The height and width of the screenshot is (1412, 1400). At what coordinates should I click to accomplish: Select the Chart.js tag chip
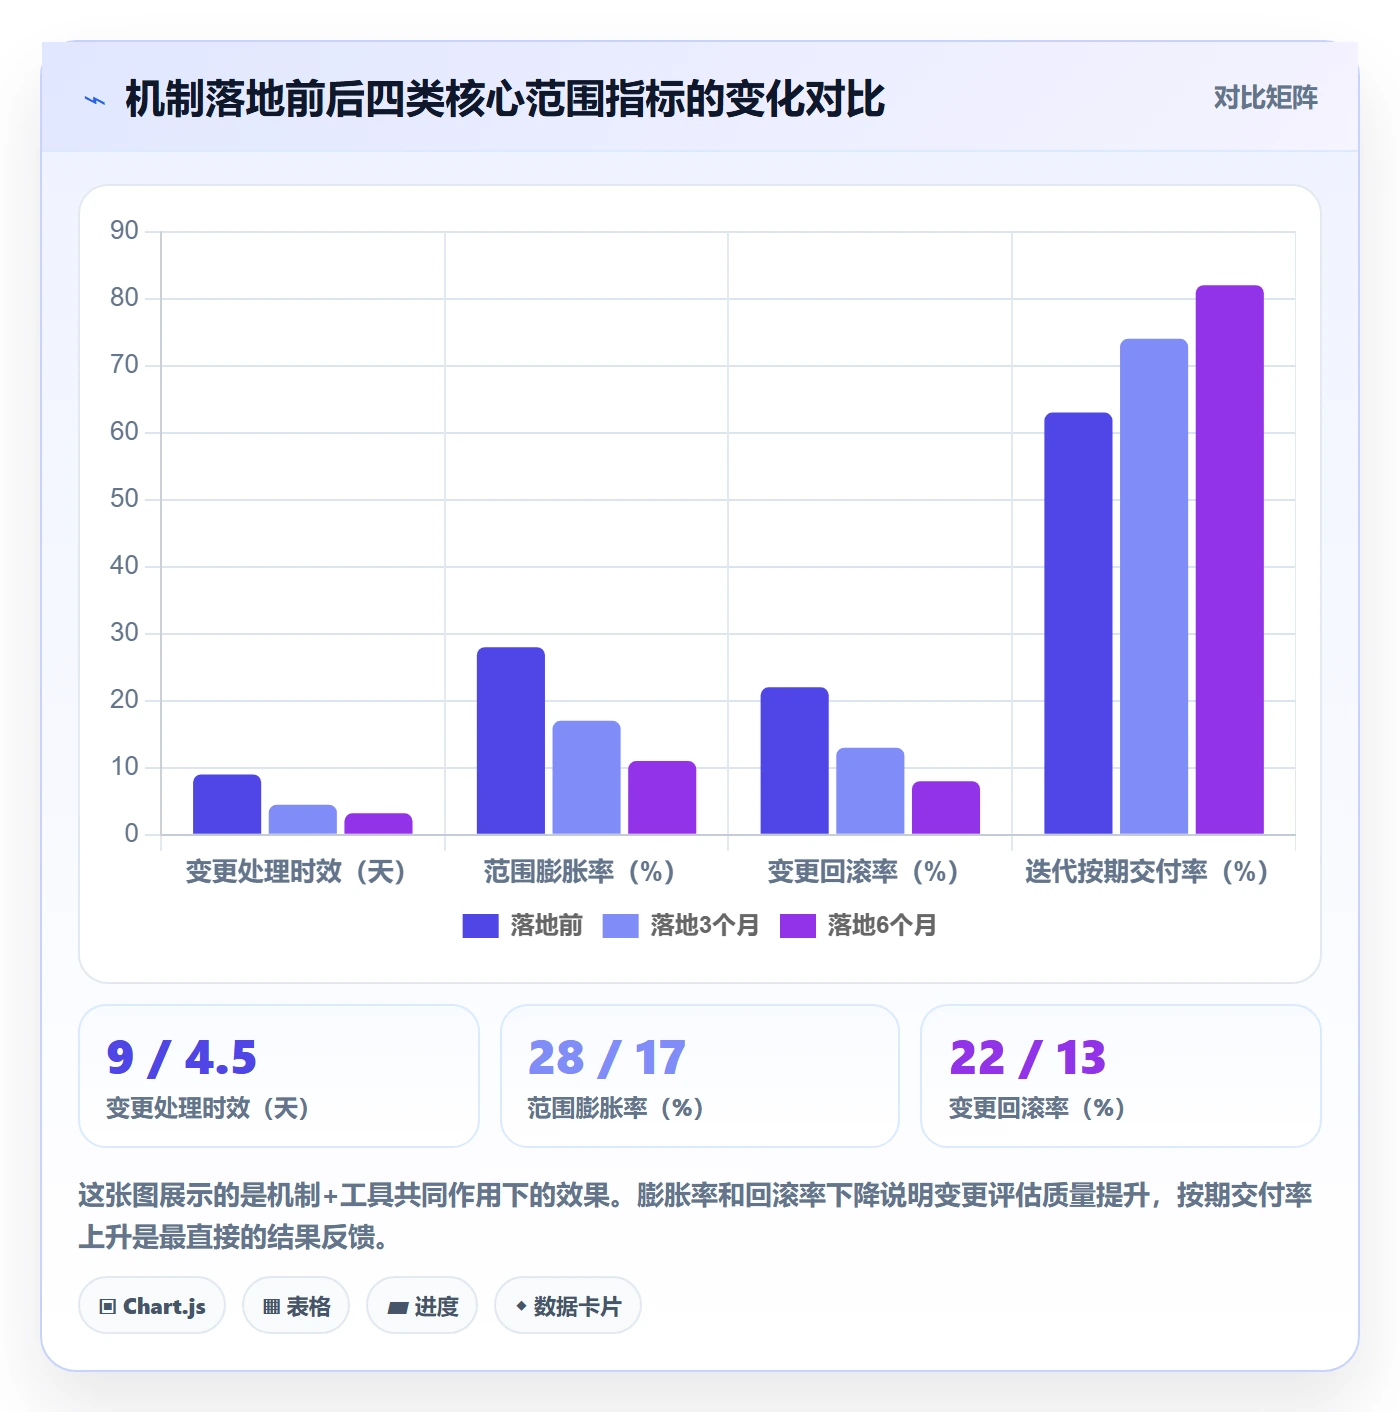click(x=152, y=1306)
